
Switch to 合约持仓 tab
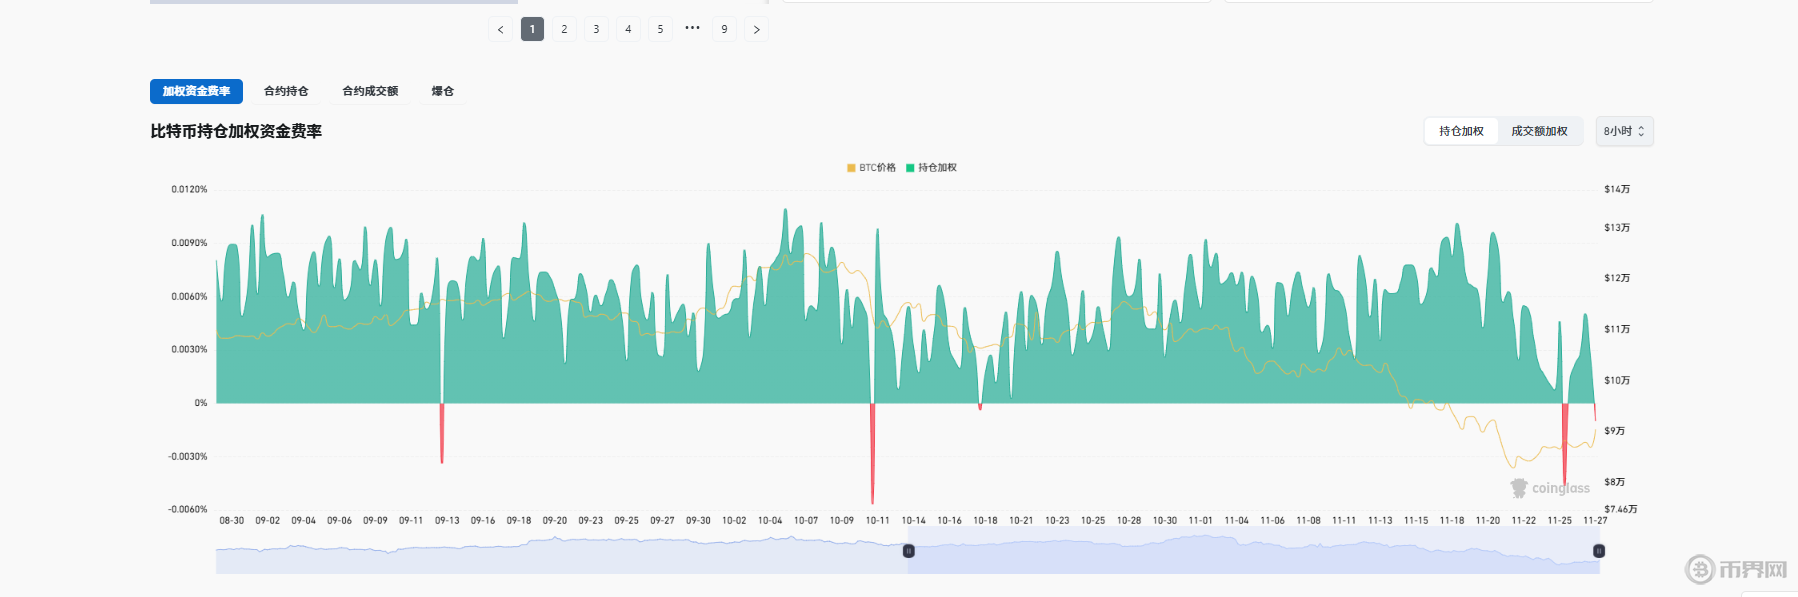point(286,91)
